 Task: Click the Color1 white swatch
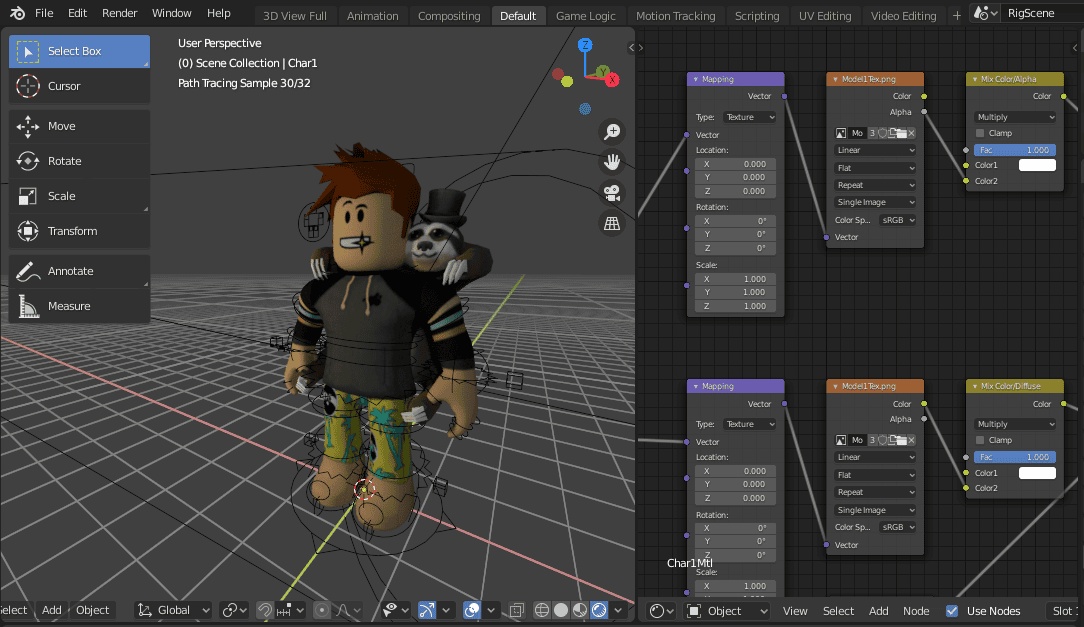point(1037,164)
